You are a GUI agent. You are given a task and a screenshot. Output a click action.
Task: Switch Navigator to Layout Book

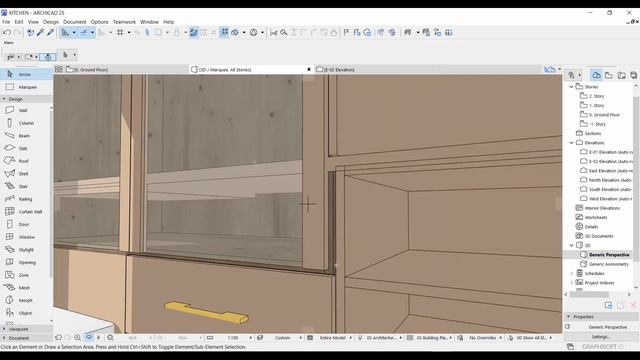621,75
